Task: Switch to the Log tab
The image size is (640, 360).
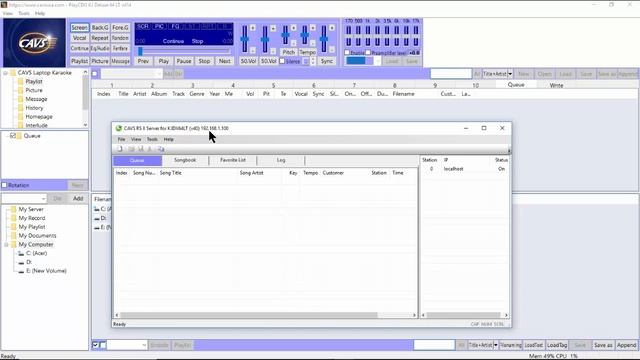Action: 281,160
